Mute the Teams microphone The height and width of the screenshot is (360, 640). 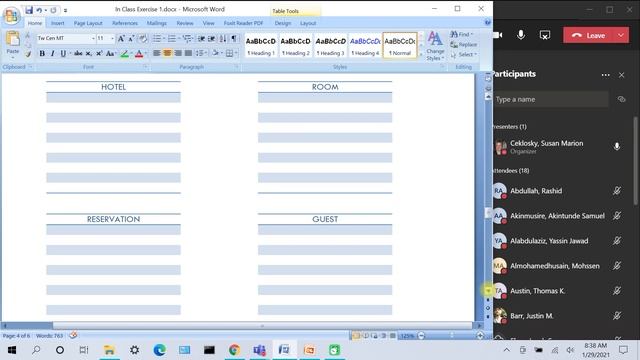[x=521, y=35]
